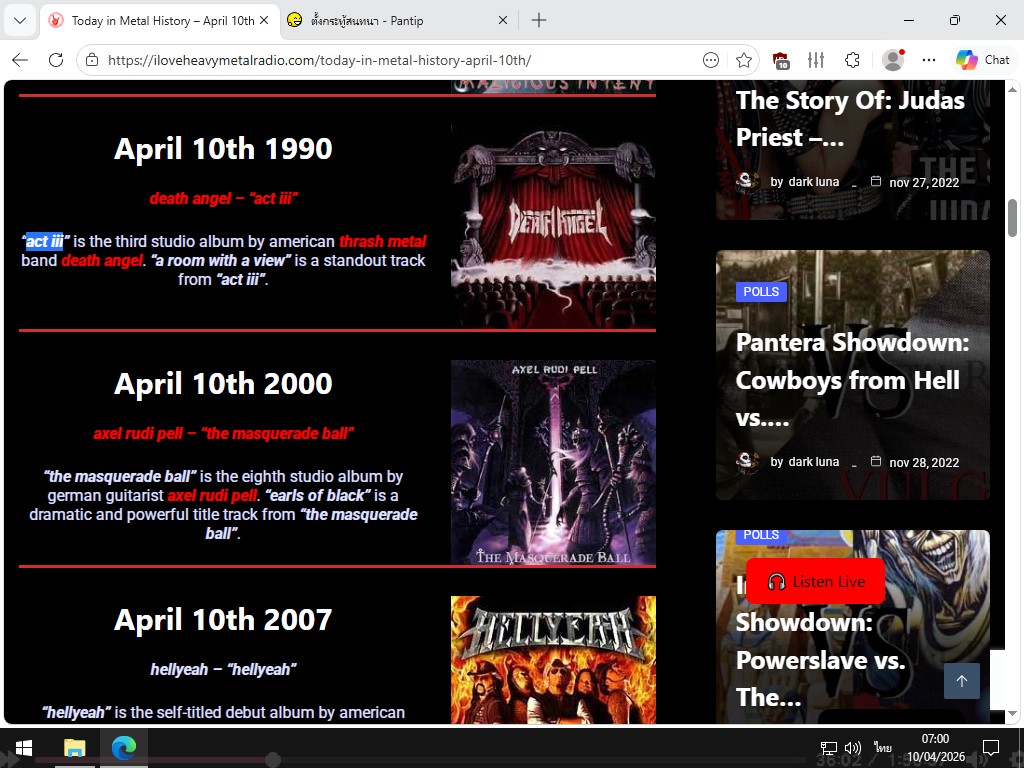Open the Death Angel album cover image
The image size is (1024, 768).
point(553,227)
